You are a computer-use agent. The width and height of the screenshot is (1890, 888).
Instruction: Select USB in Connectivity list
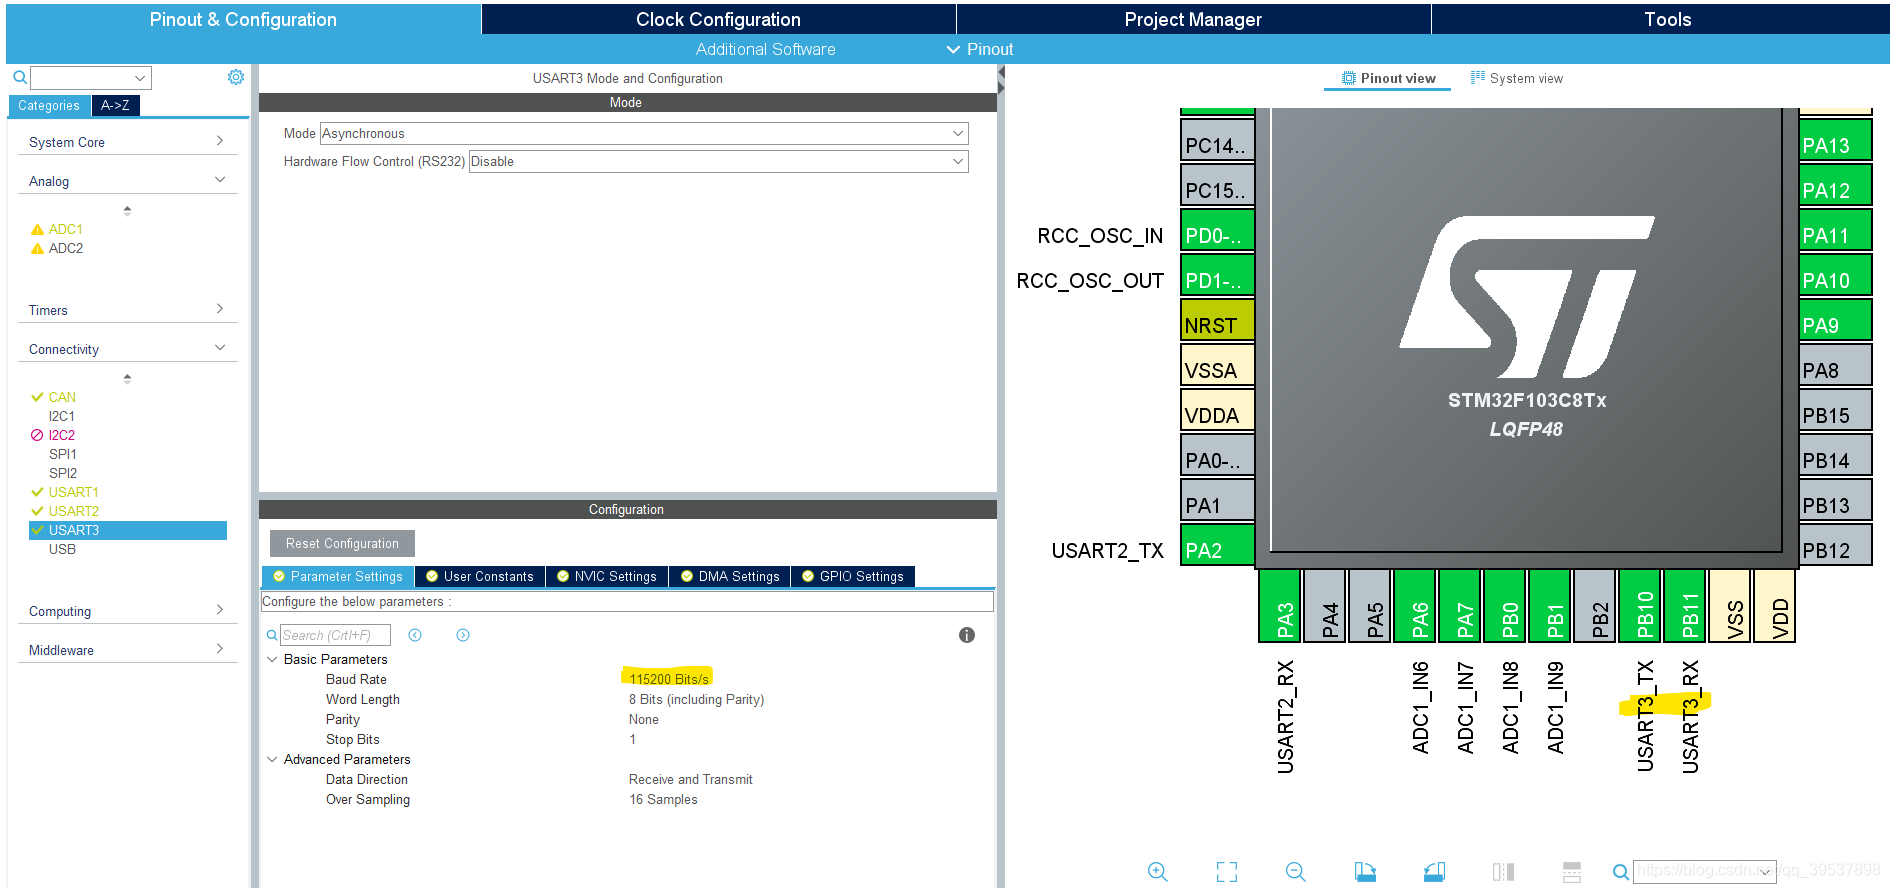[x=62, y=549]
